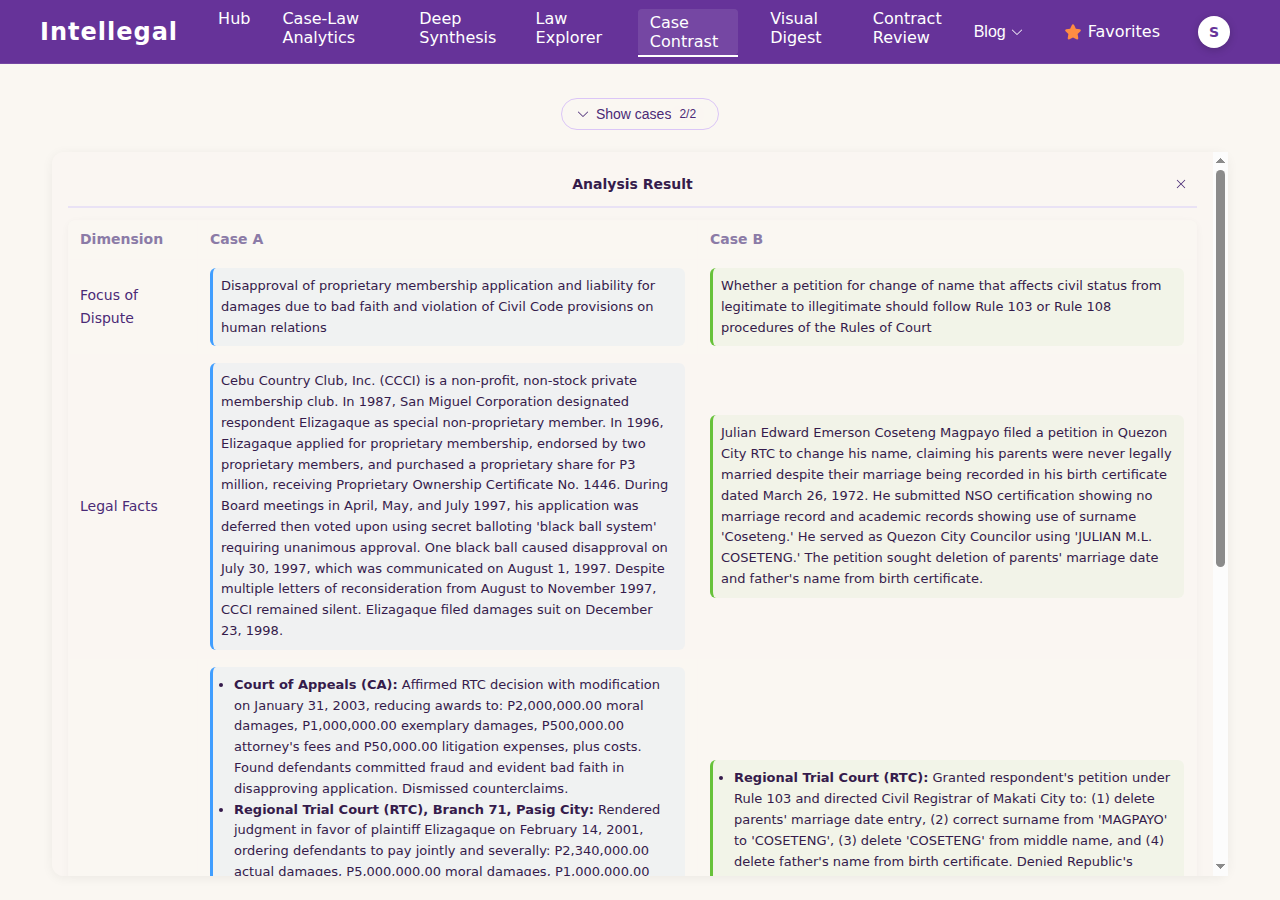
Task: Click the Case A column header
Action: (237, 239)
